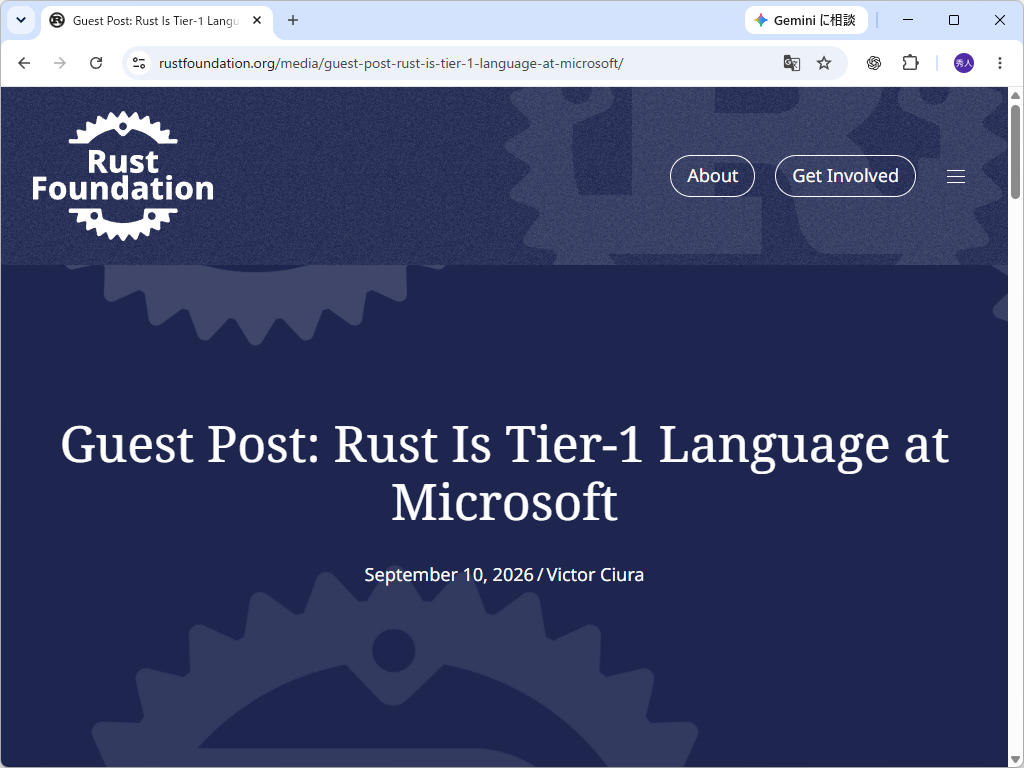This screenshot has width=1024, height=768.
Task: Click the Rust Foundation logo
Action: pyautogui.click(x=123, y=176)
